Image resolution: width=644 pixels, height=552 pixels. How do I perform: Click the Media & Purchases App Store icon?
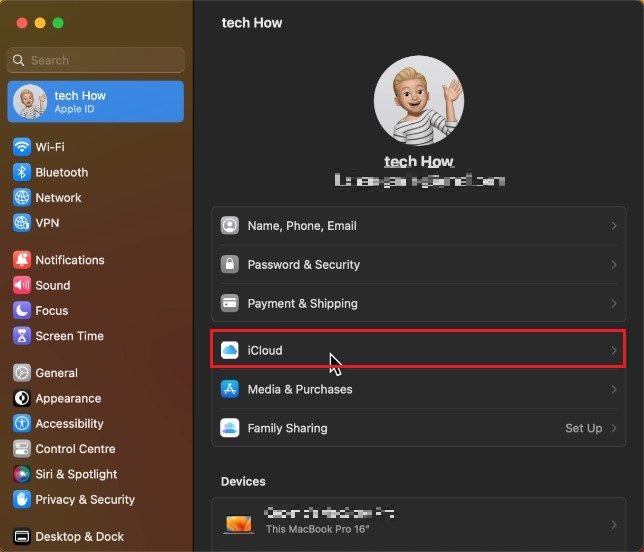point(230,389)
